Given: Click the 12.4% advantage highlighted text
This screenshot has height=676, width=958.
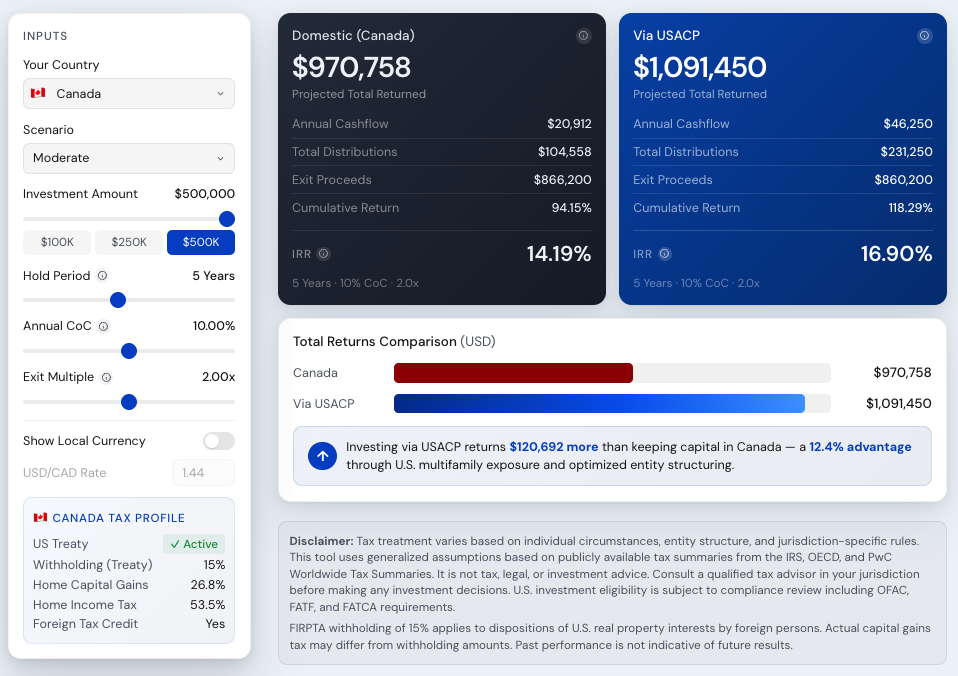Looking at the screenshot, I should (860, 447).
